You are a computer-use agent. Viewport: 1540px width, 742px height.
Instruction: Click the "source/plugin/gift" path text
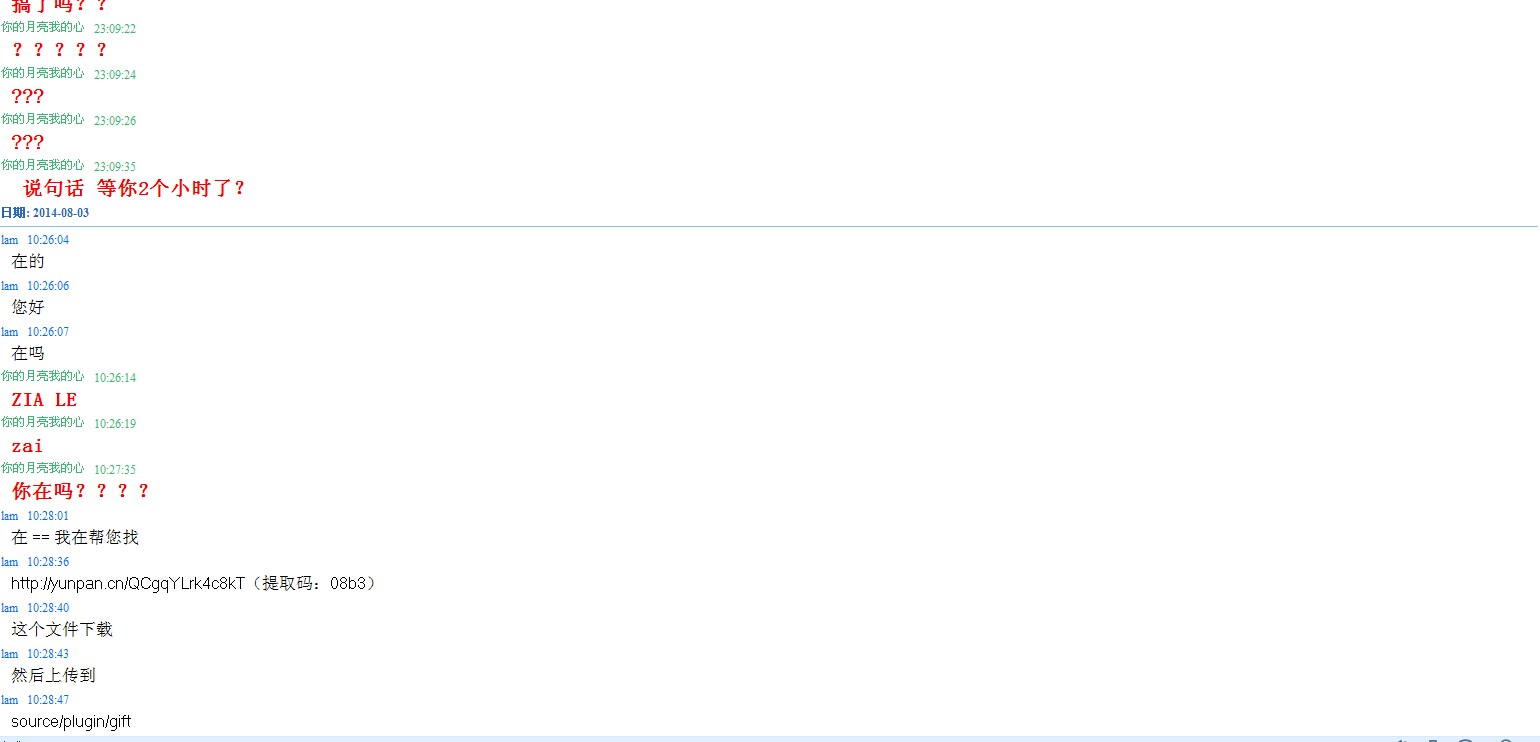point(71,721)
